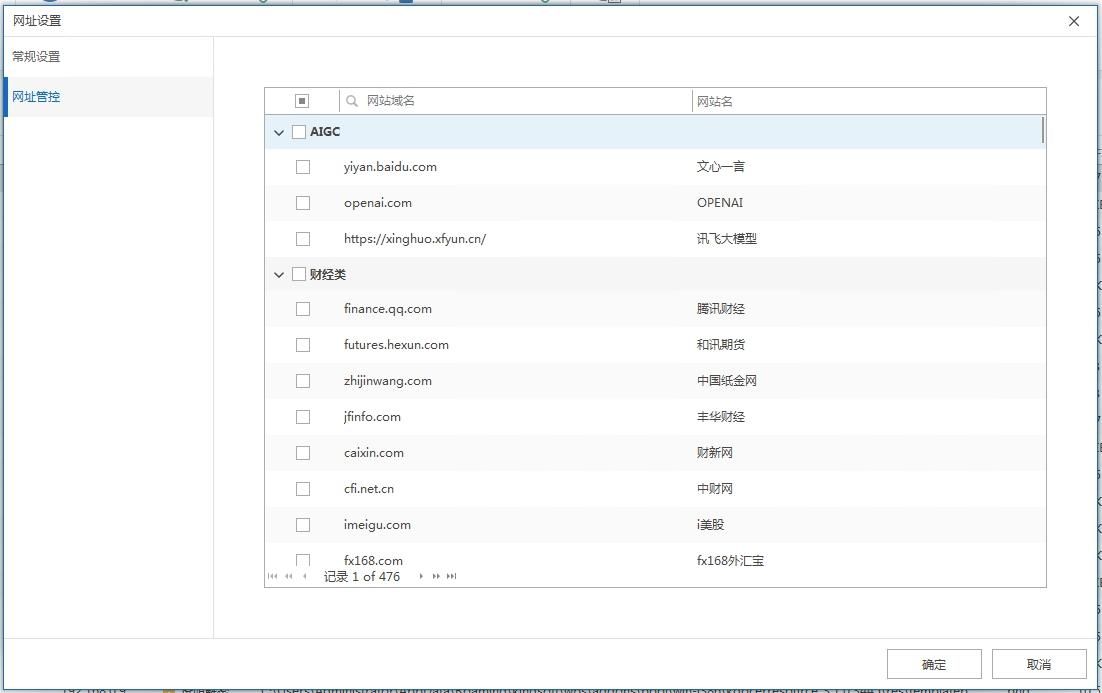Click the fx168外汇宝 site name
This screenshot has height=693, width=1102.
tap(730, 561)
